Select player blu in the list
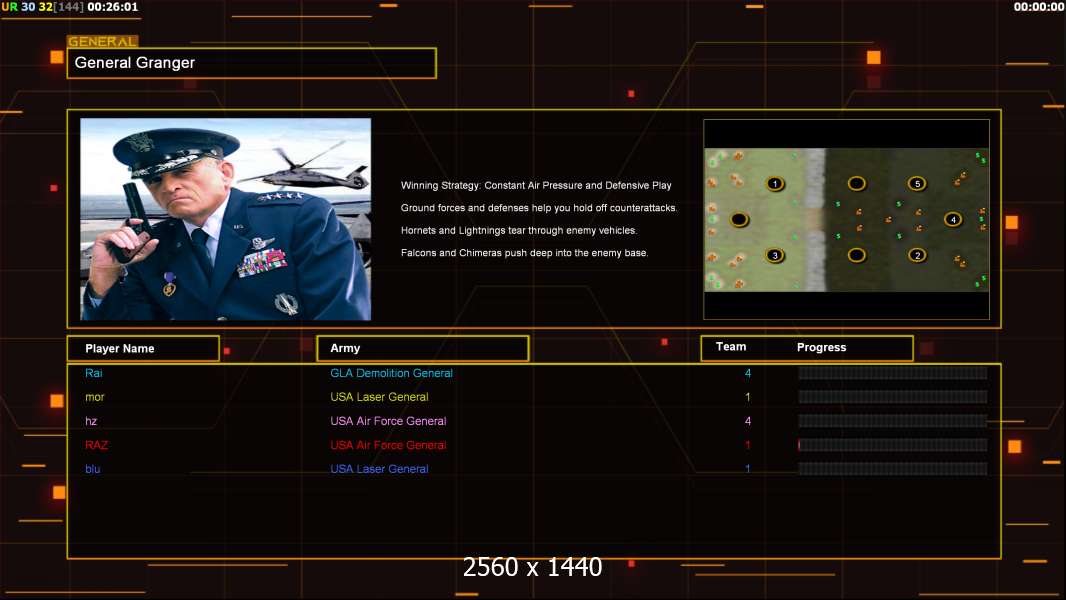Image resolution: width=1066 pixels, height=600 pixels. pyautogui.click(x=92, y=469)
